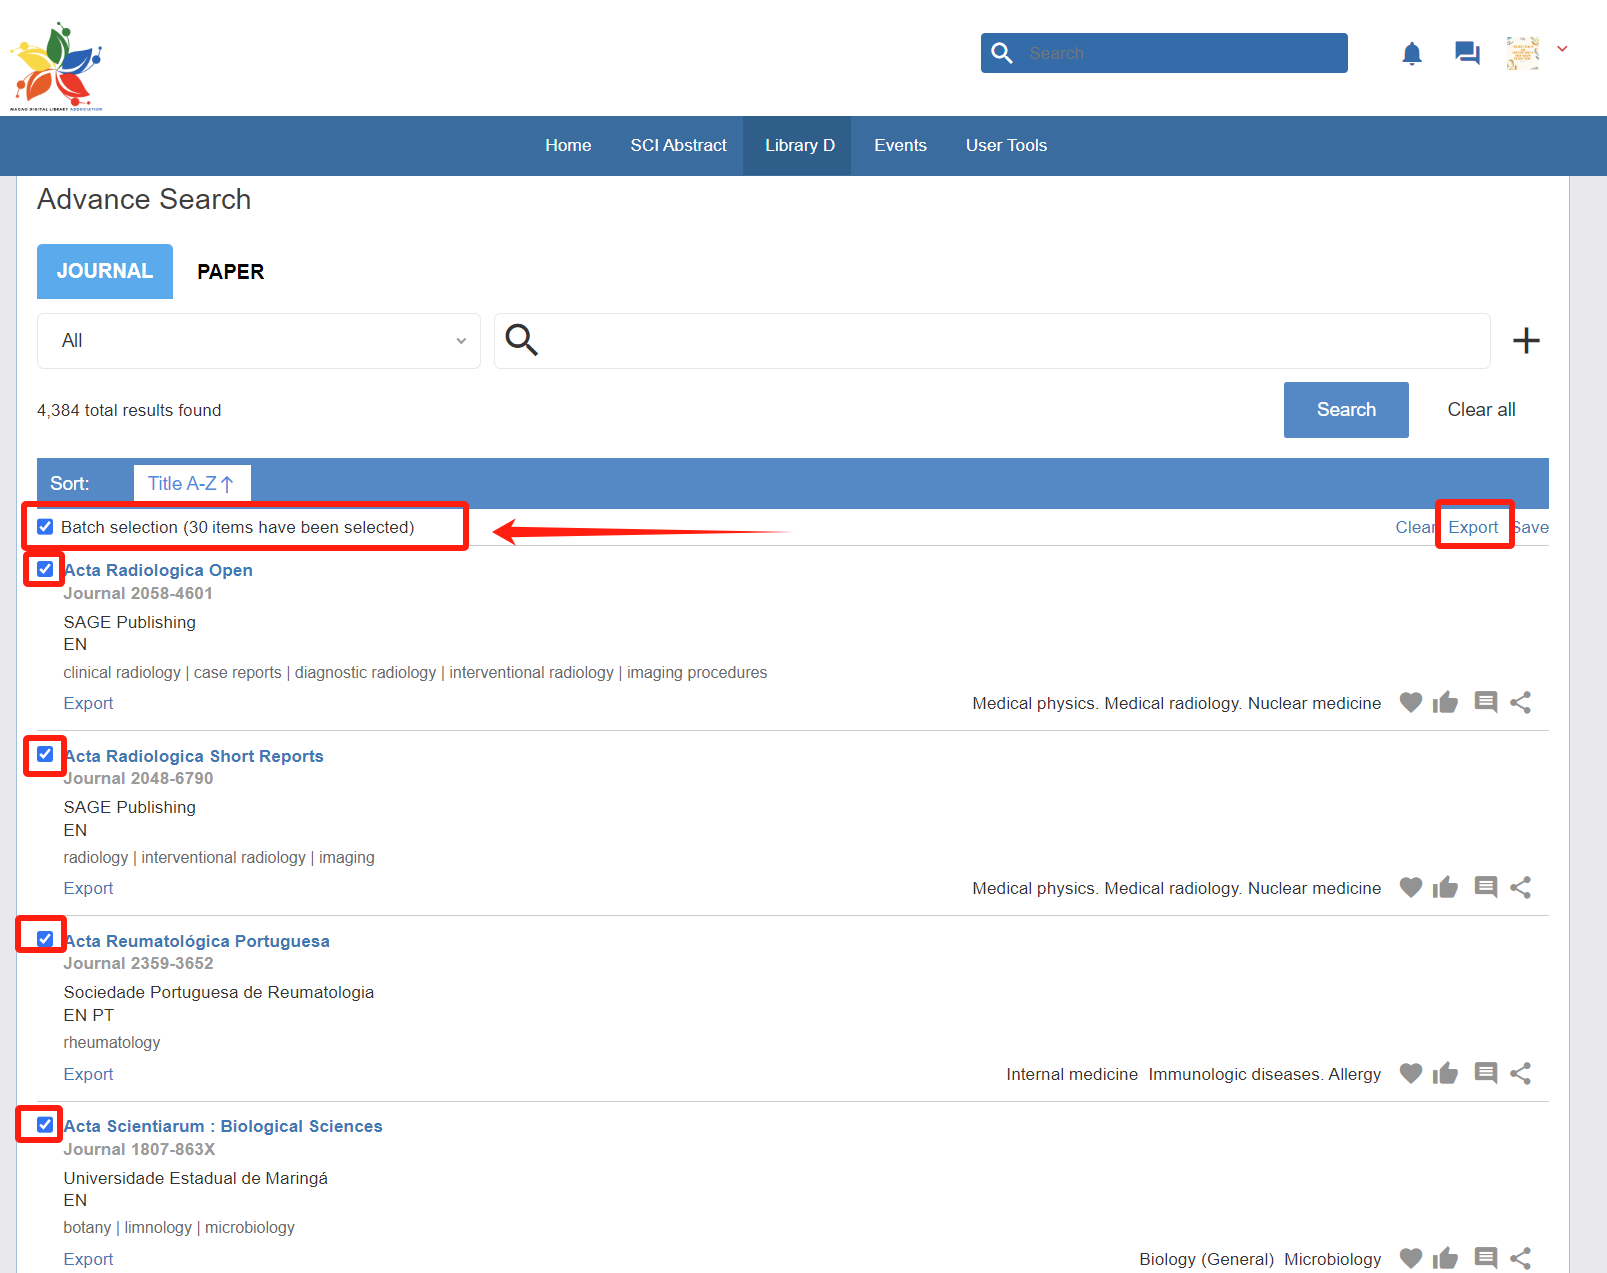Switch to the PAPER tab

point(230,272)
